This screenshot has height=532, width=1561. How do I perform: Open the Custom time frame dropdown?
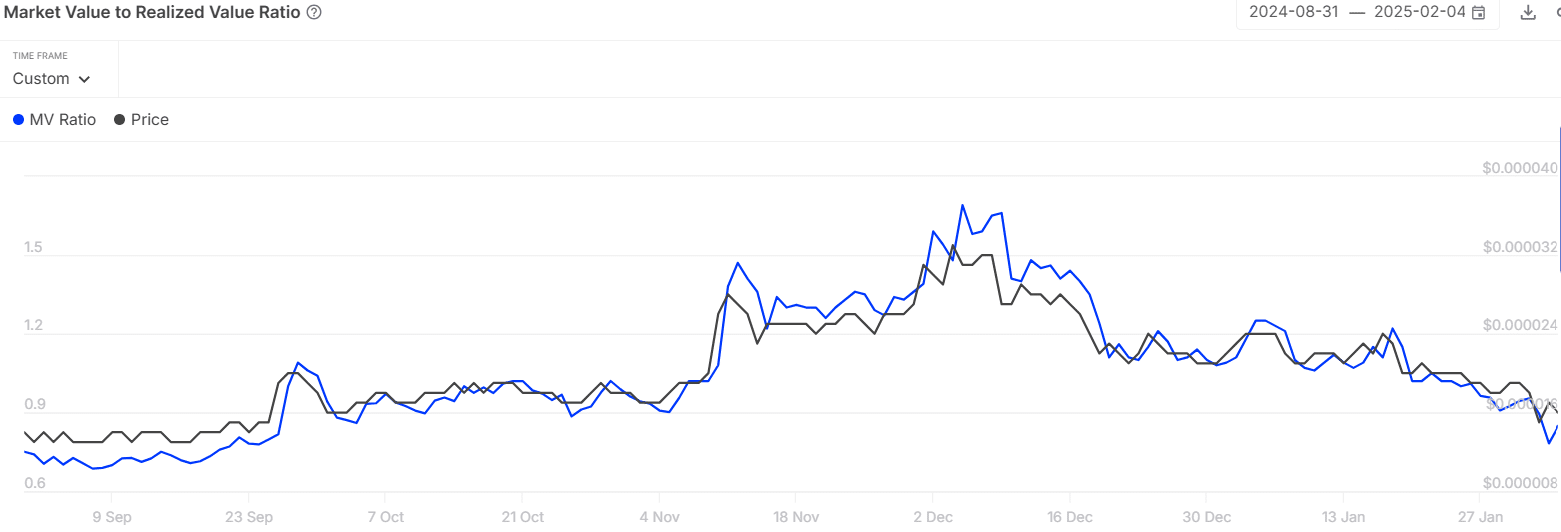51,79
